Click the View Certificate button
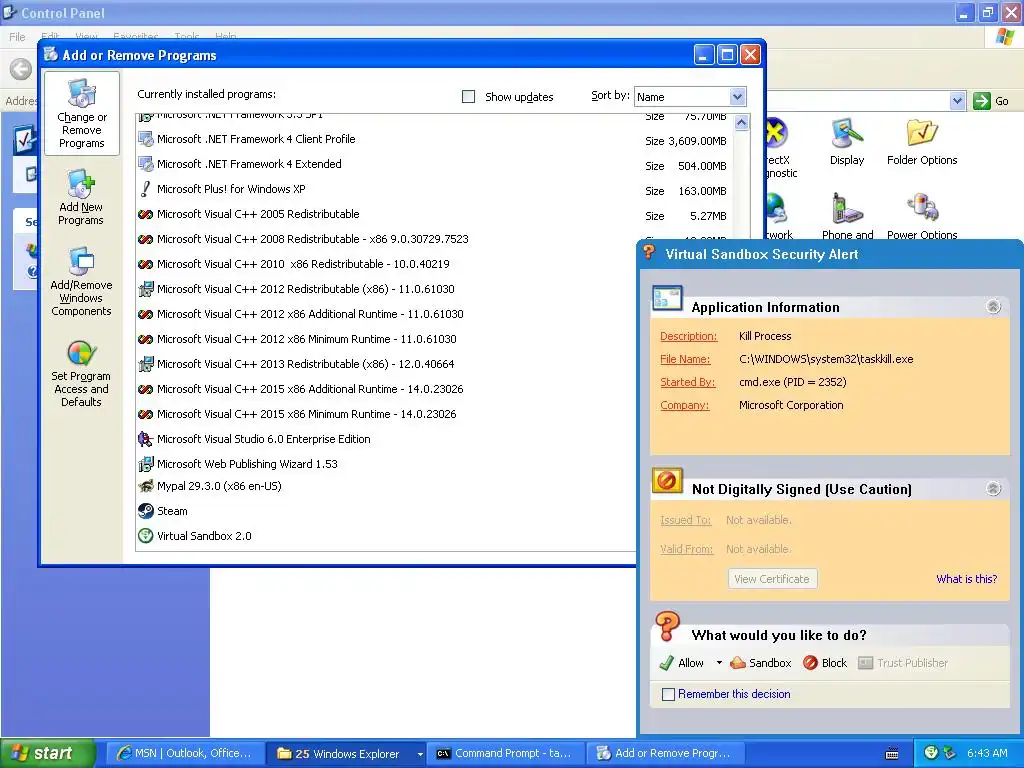 pos(772,579)
